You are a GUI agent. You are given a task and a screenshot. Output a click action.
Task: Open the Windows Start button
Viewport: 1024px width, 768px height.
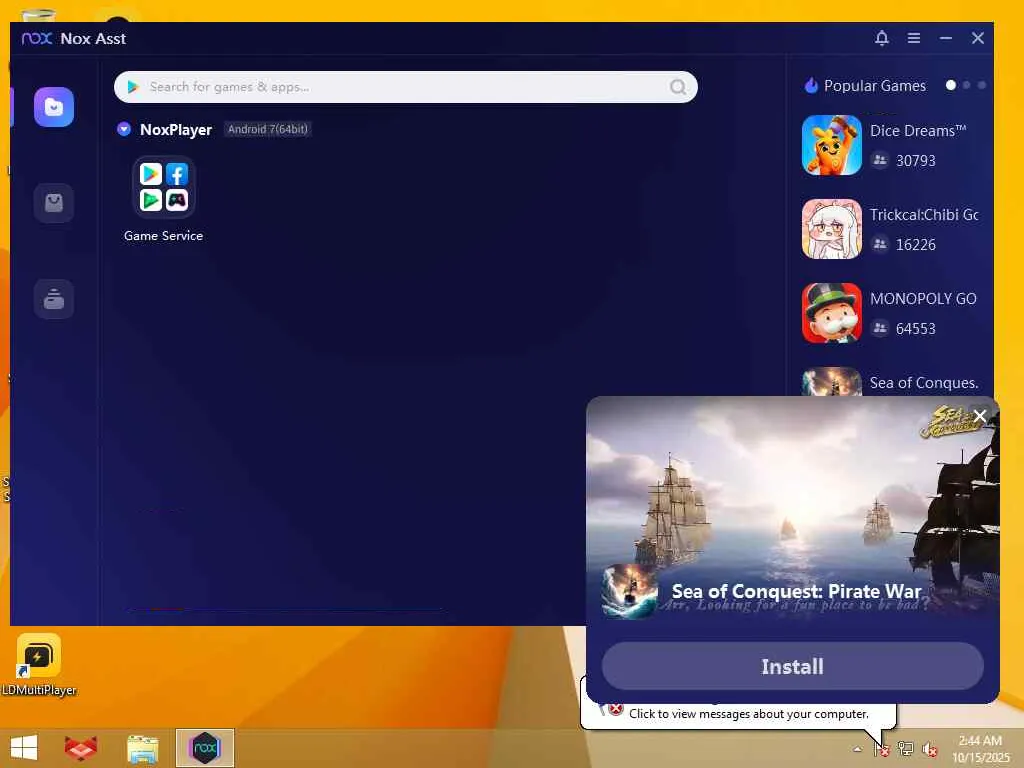tap(24, 748)
